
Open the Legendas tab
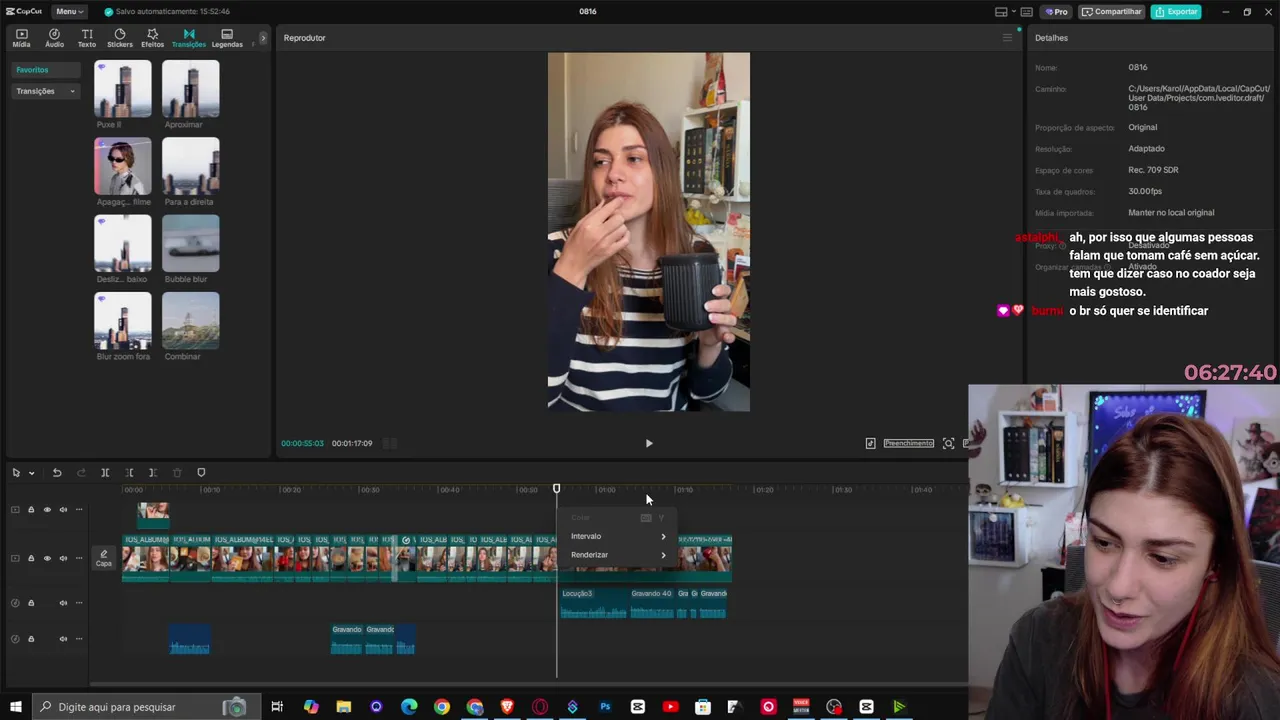click(227, 38)
